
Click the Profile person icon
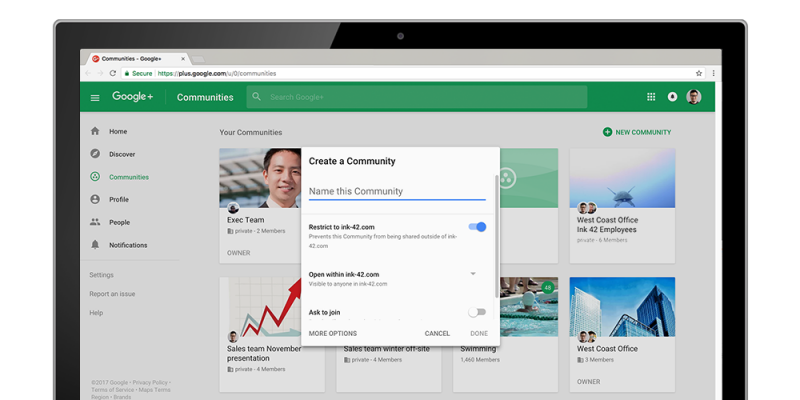(95, 199)
